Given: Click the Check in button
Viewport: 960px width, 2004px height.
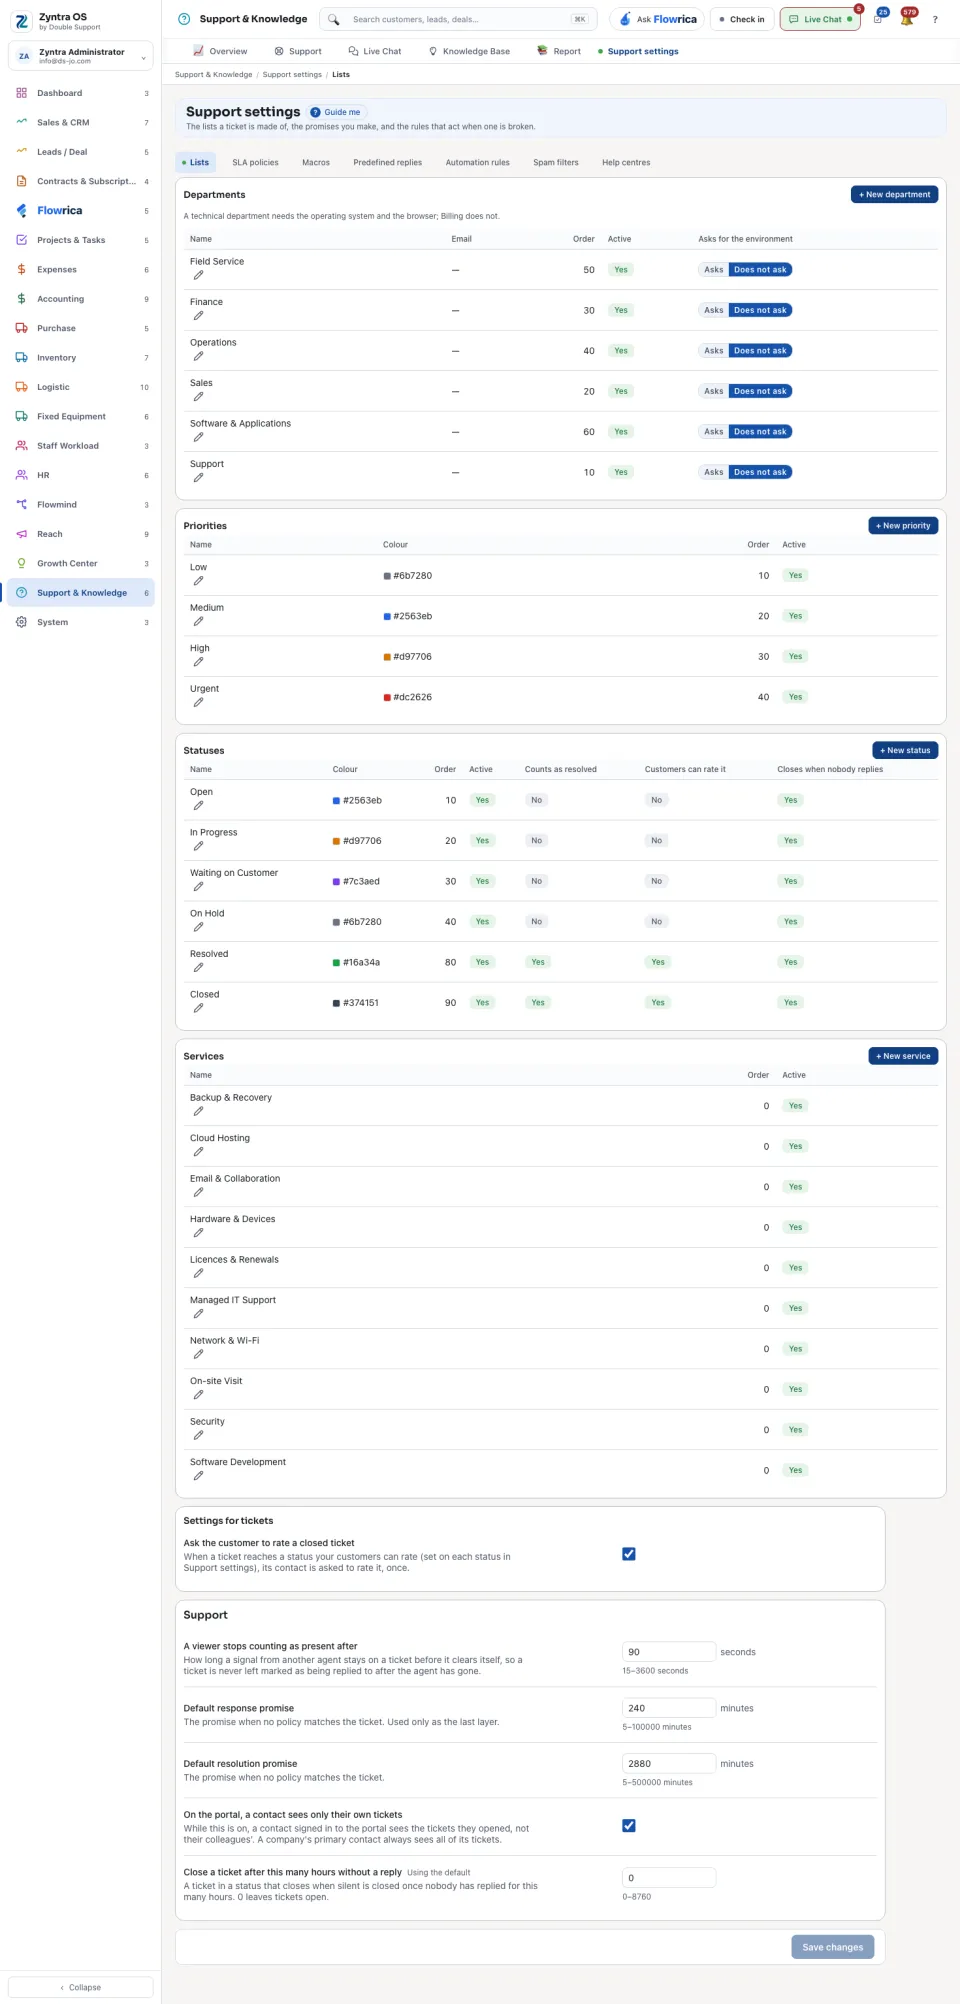Looking at the screenshot, I should click(x=742, y=19).
